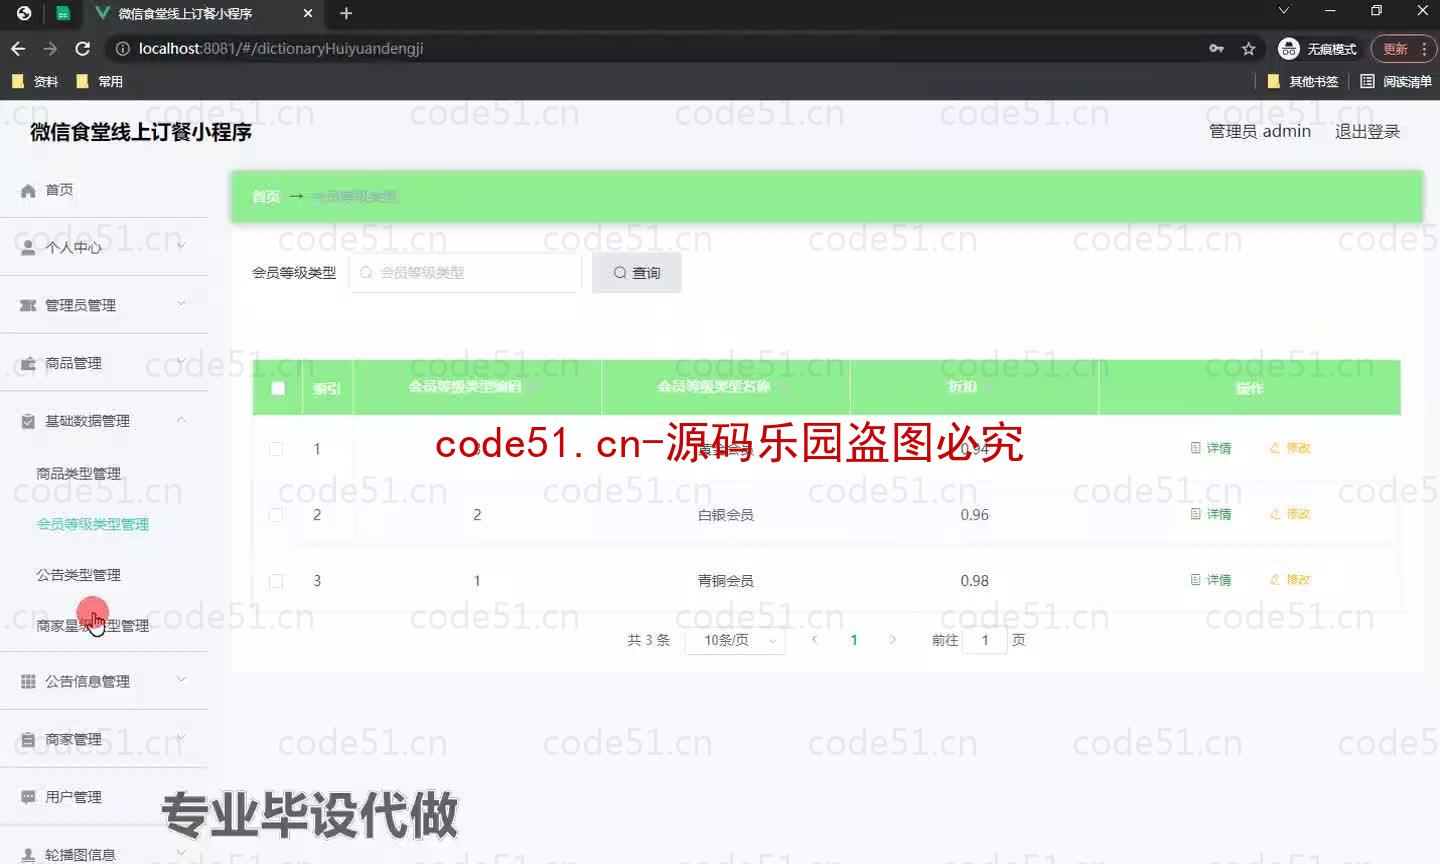Open 会员等级类型管理 submenu item
Screen dimensions: 1440x864
click(92, 524)
